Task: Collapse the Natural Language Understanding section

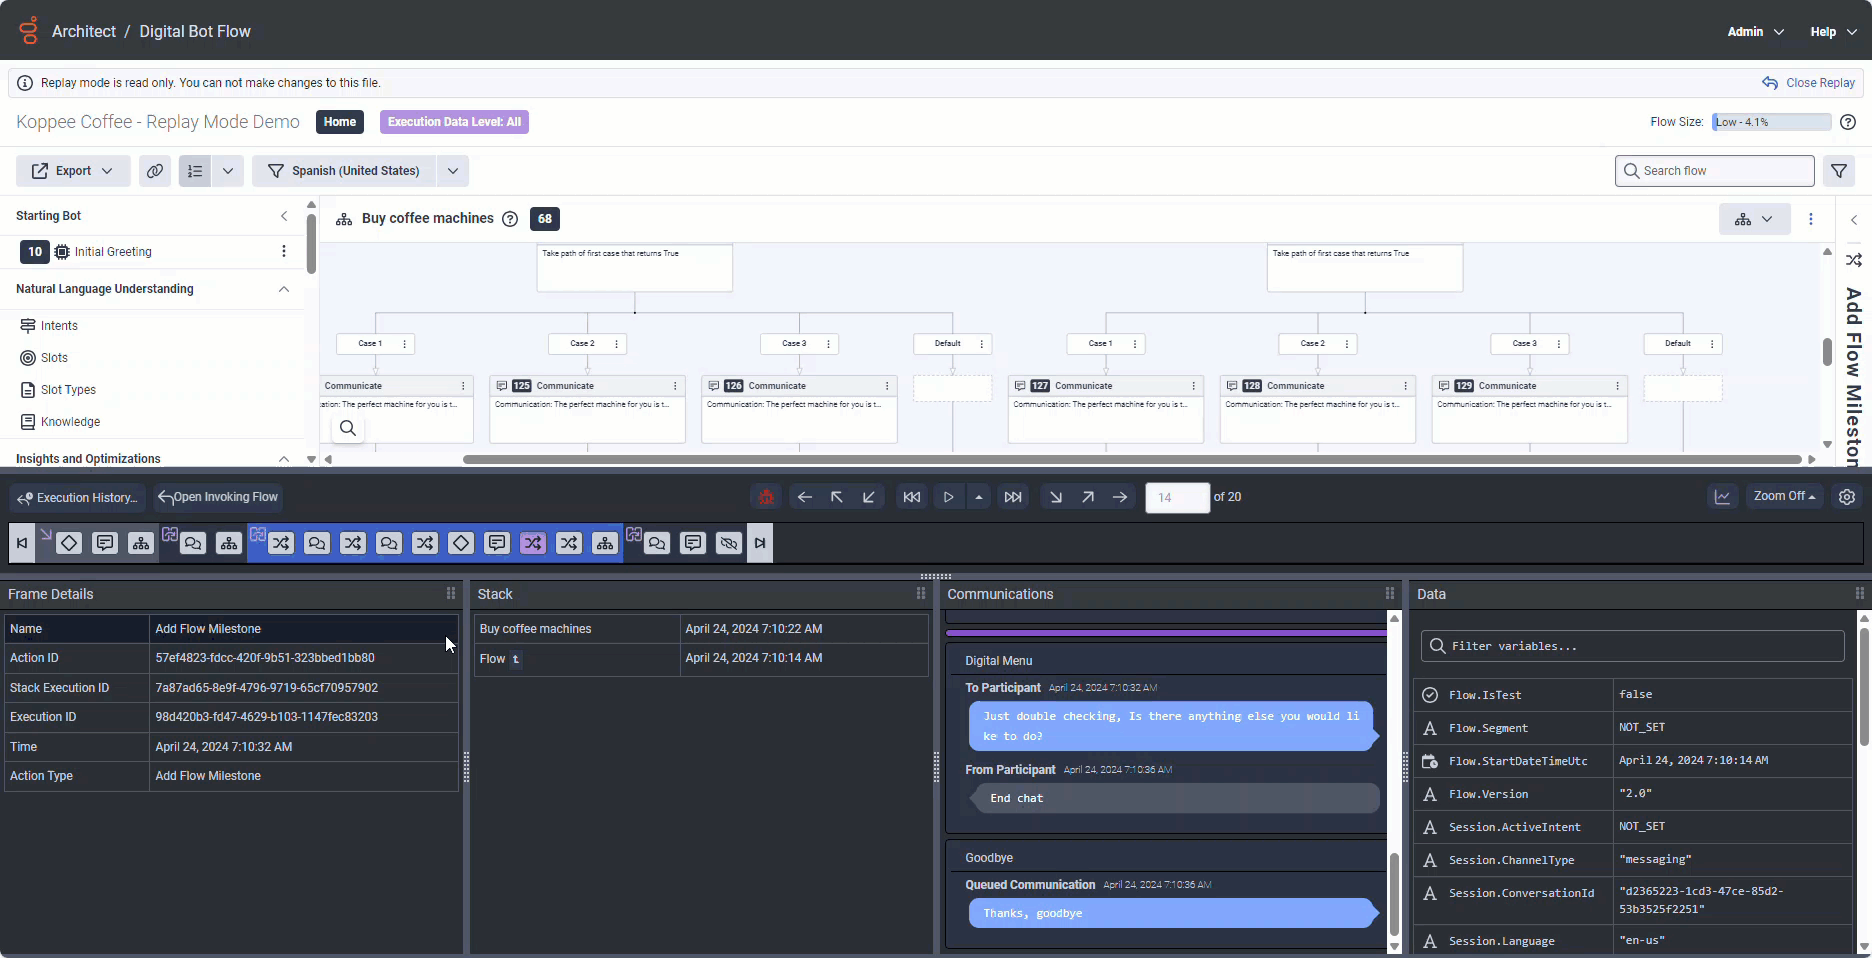Action: (284, 289)
